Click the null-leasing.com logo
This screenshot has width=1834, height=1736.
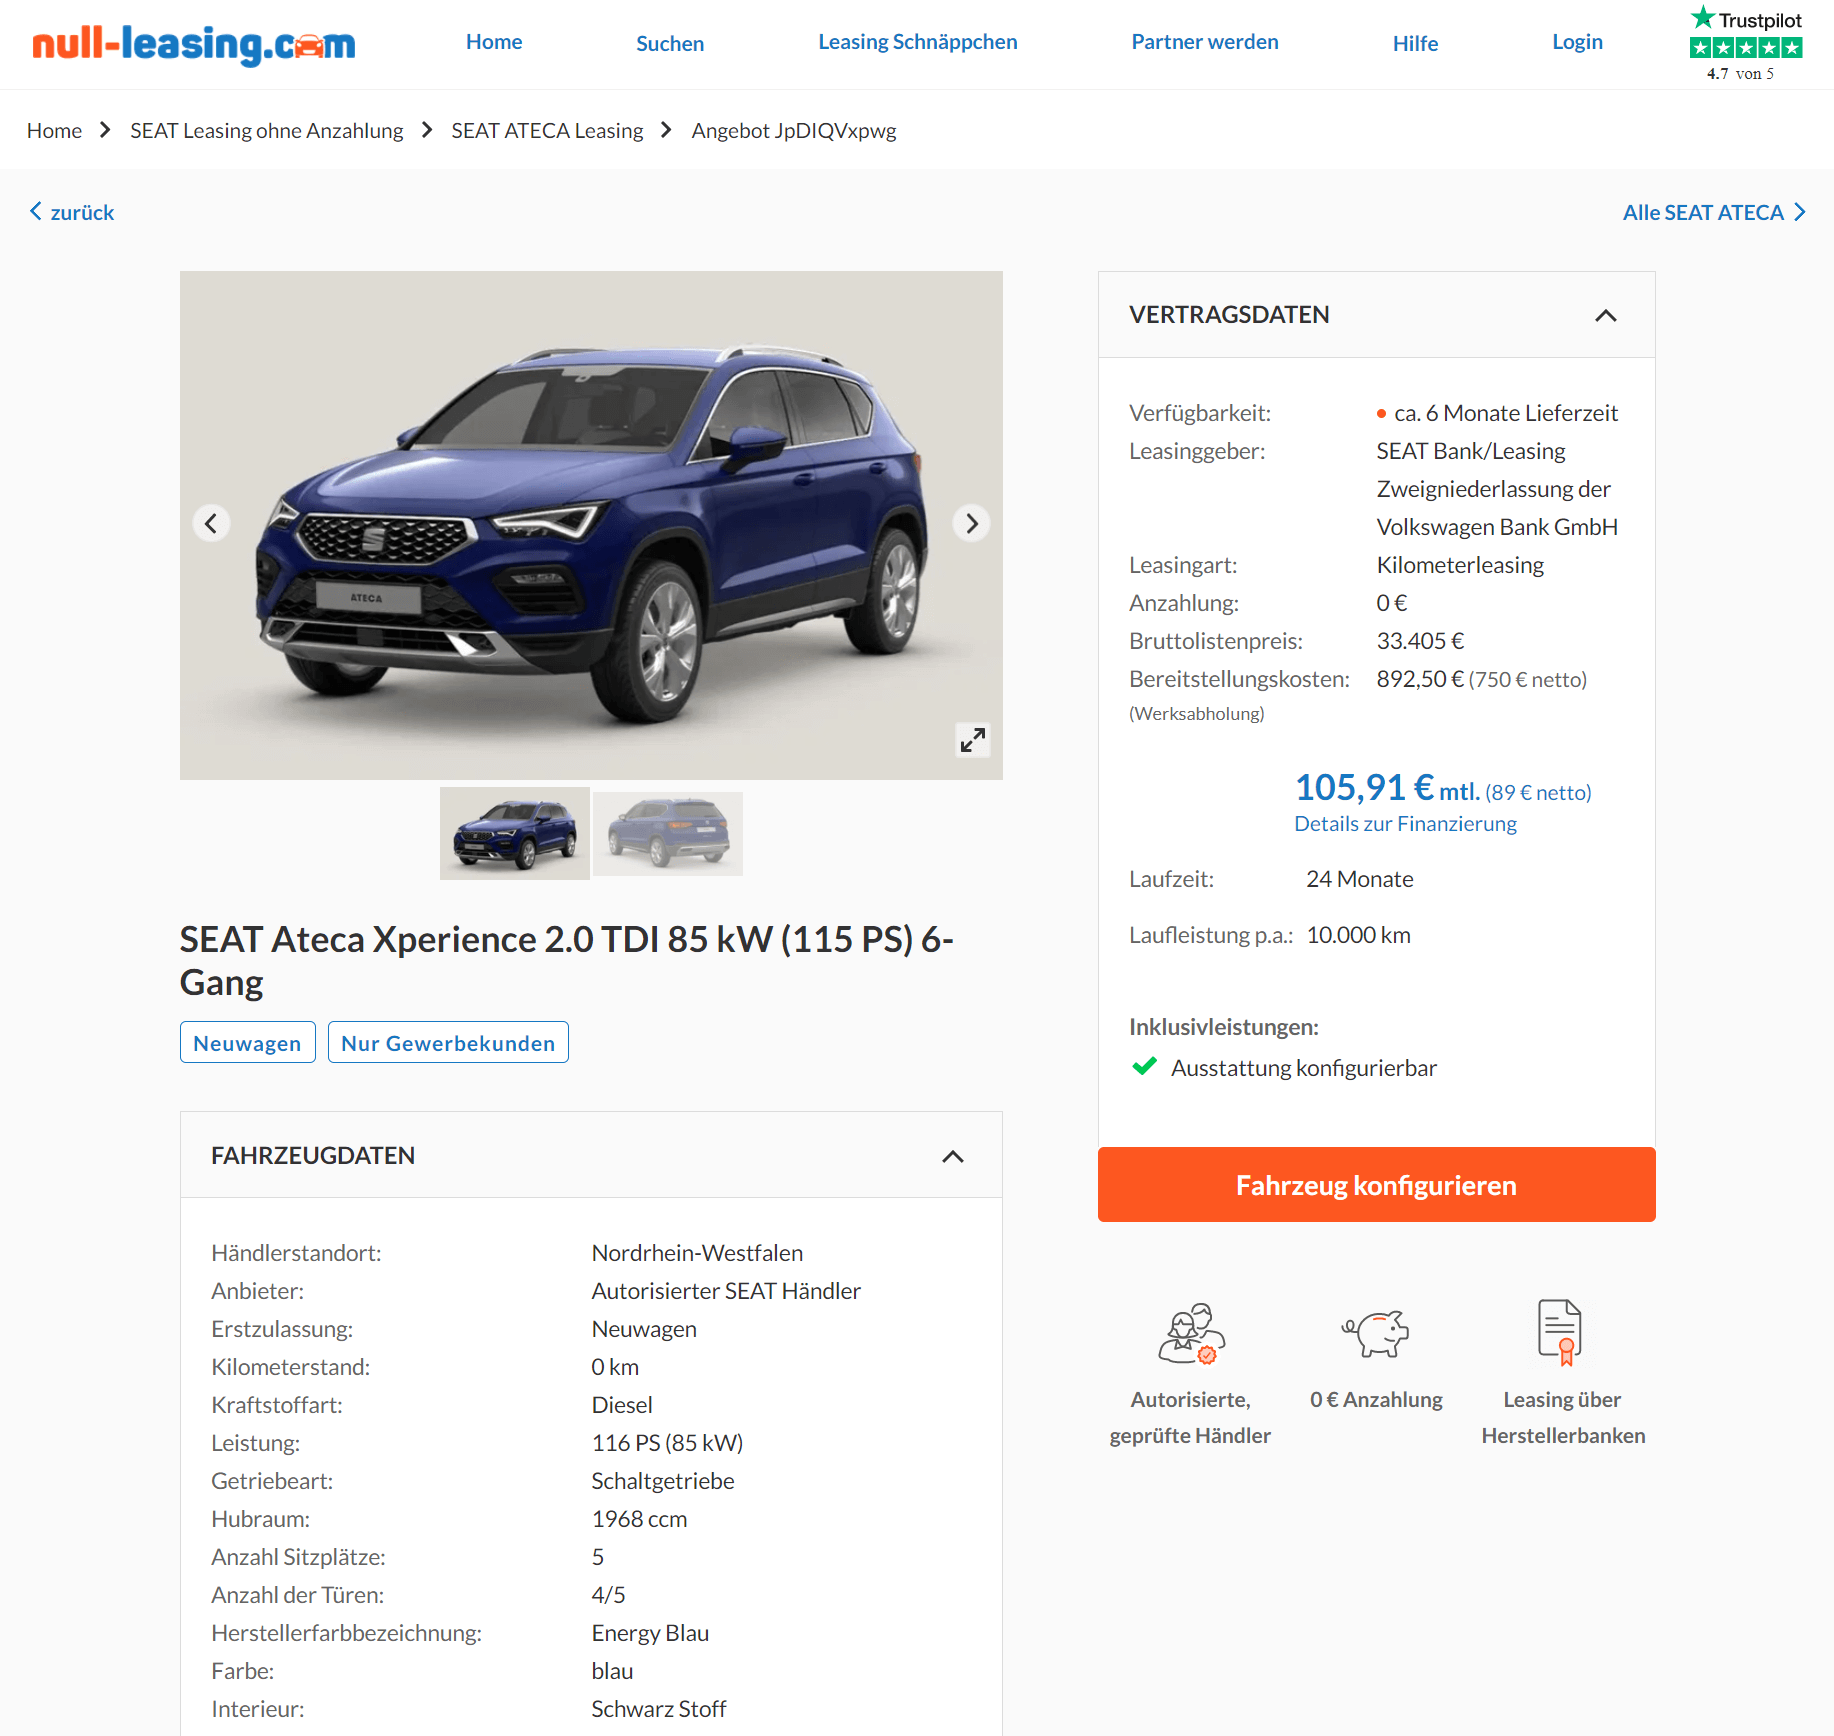click(194, 44)
